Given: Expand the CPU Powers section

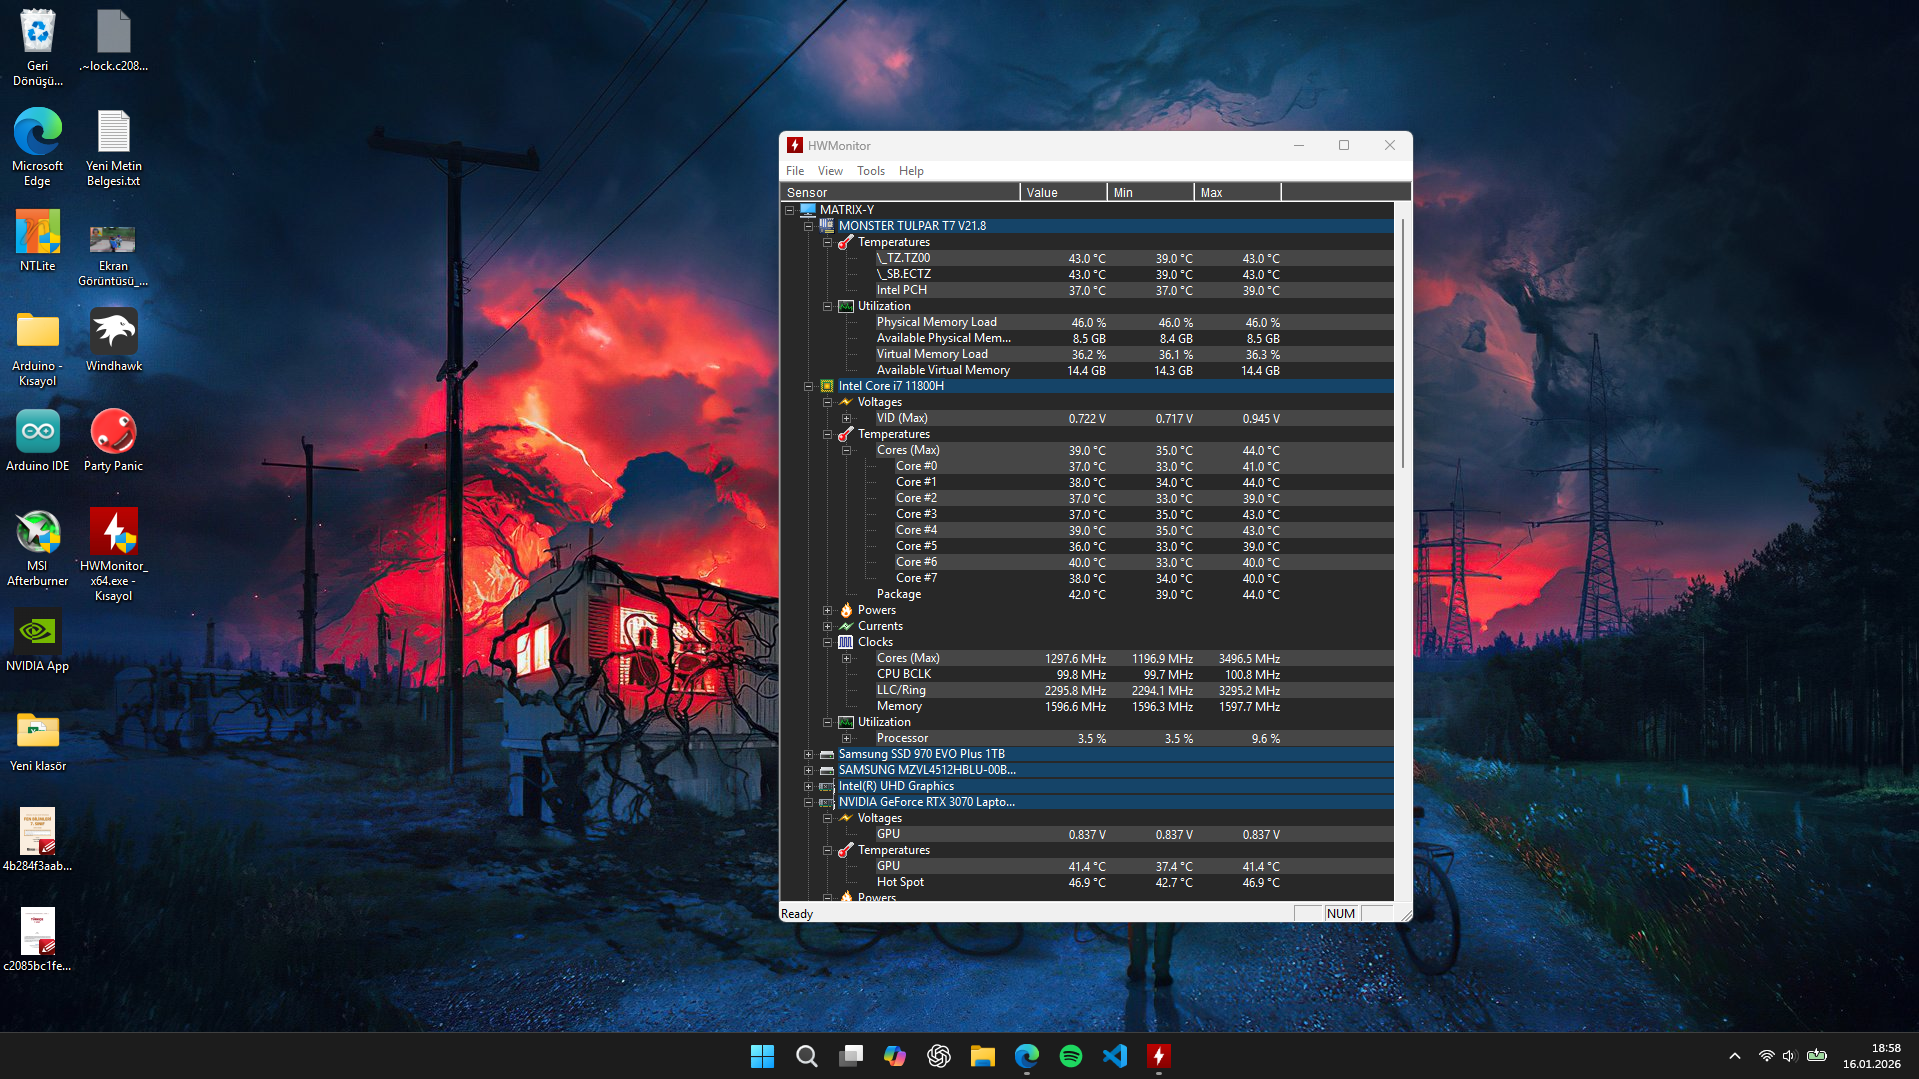Looking at the screenshot, I should click(828, 610).
